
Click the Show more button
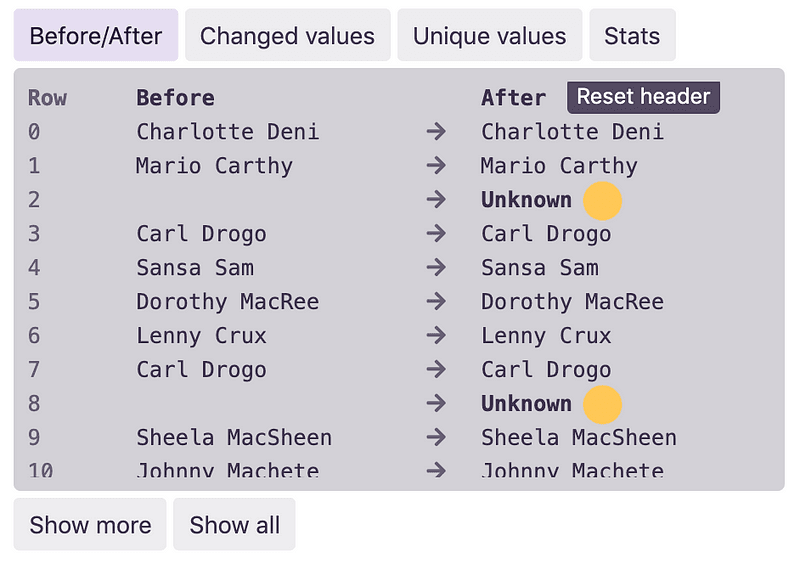[x=90, y=524]
